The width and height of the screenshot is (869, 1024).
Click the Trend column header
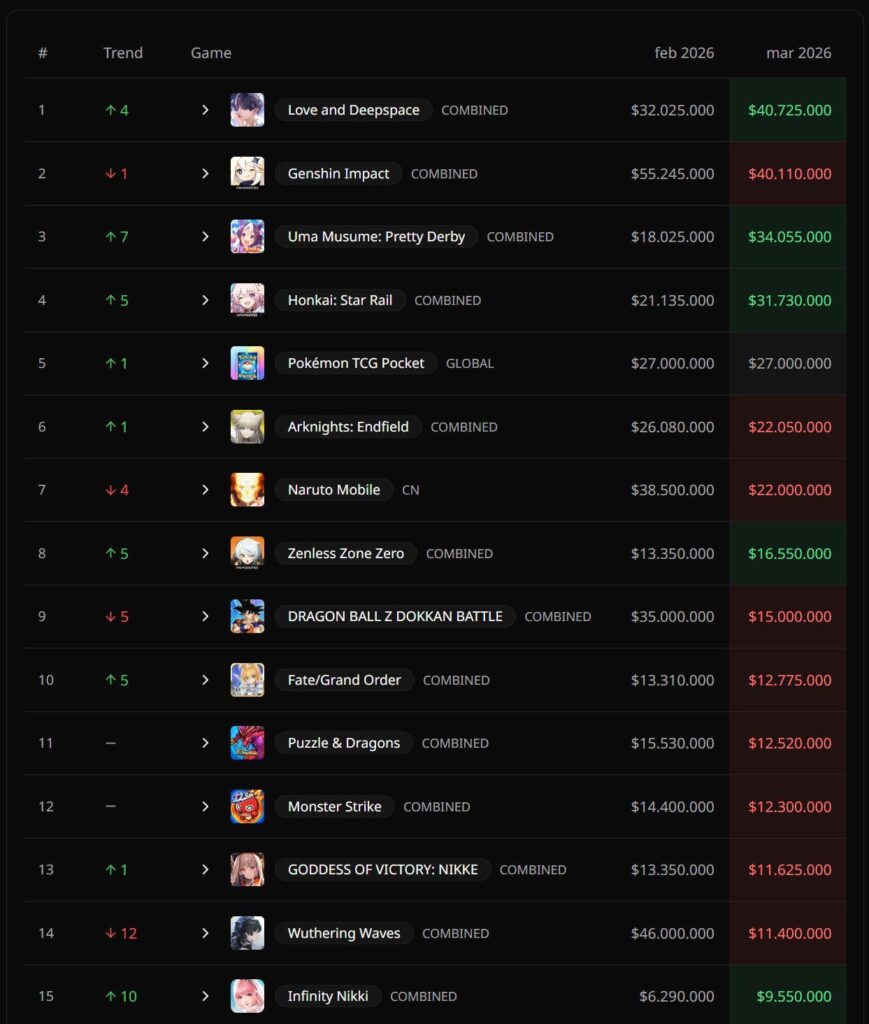pyautogui.click(x=123, y=52)
